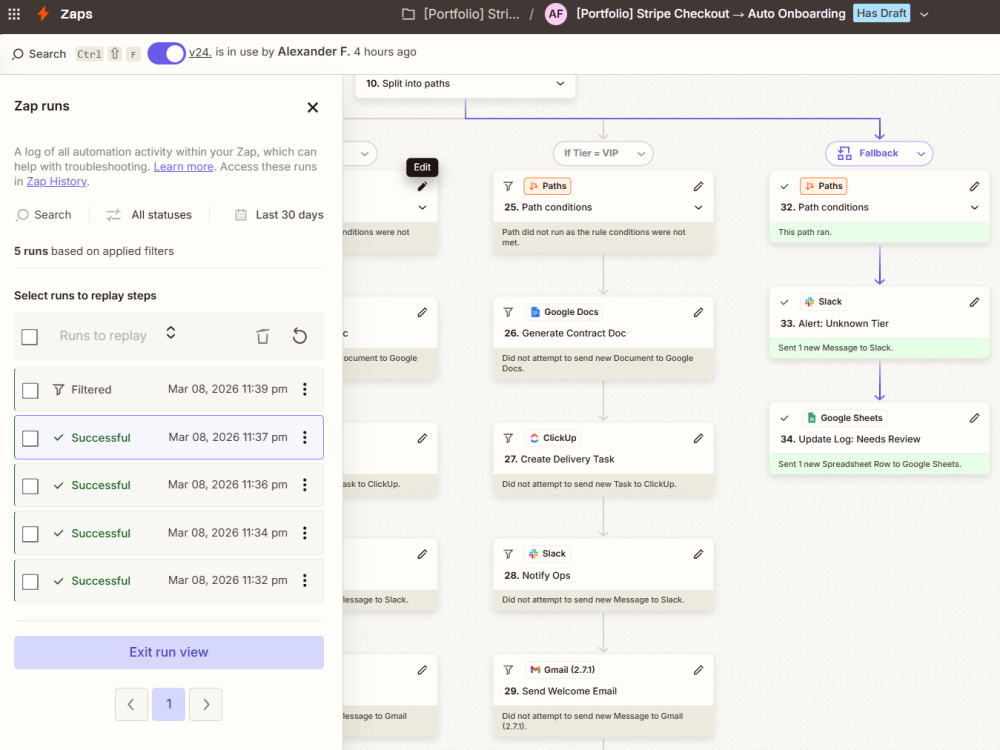Click the folder icon in breadcrumb
Viewport: 1000px width, 750px height.
(408, 14)
